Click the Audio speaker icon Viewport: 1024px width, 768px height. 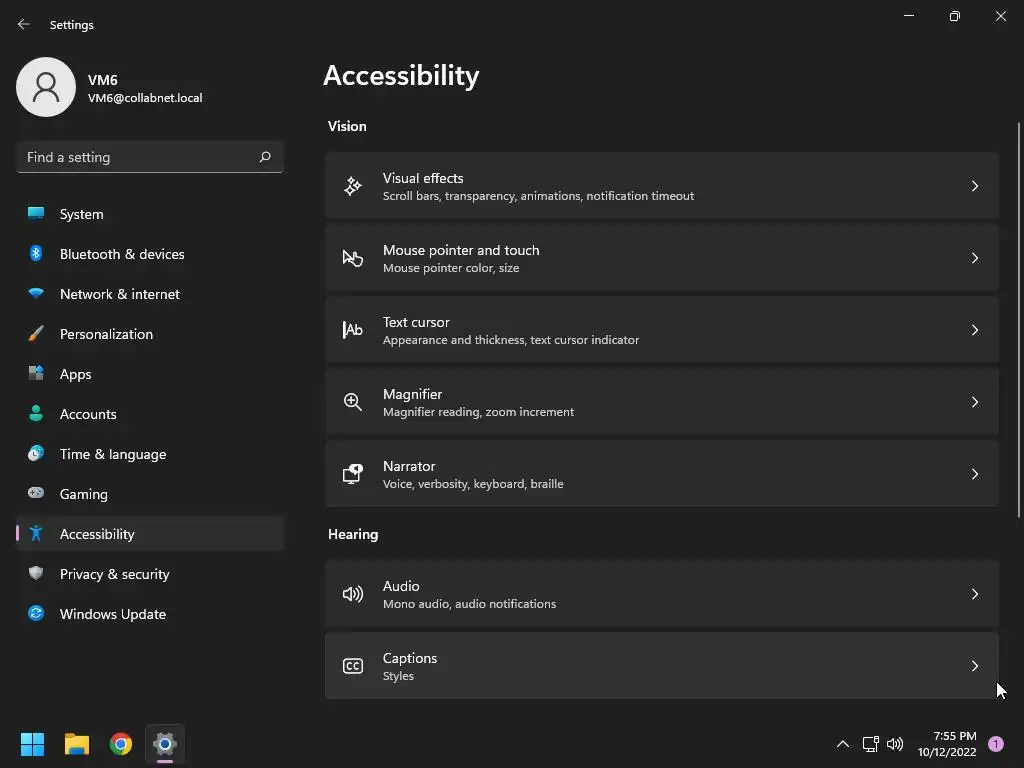coord(353,594)
